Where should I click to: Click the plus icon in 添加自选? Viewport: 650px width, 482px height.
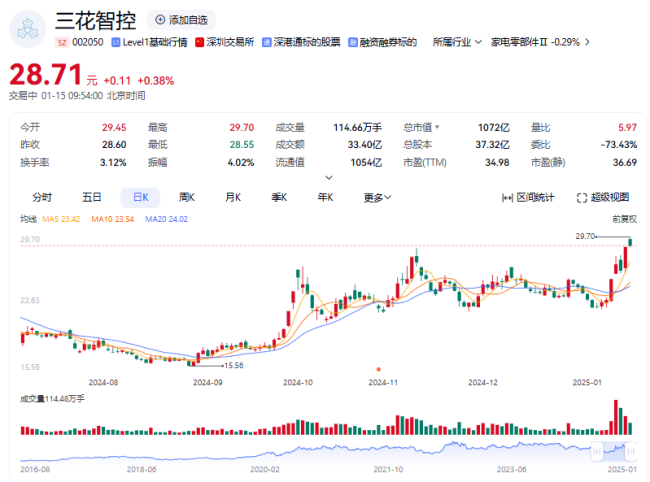[x=160, y=20]
